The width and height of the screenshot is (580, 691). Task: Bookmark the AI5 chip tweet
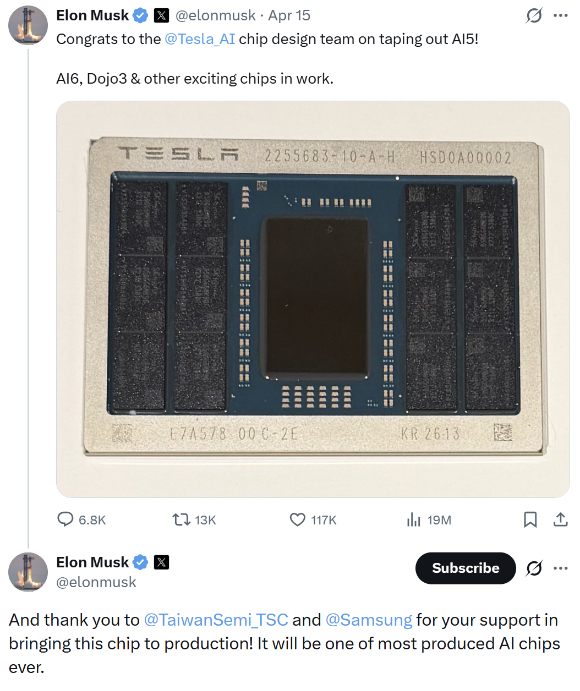tap(530, 520)
